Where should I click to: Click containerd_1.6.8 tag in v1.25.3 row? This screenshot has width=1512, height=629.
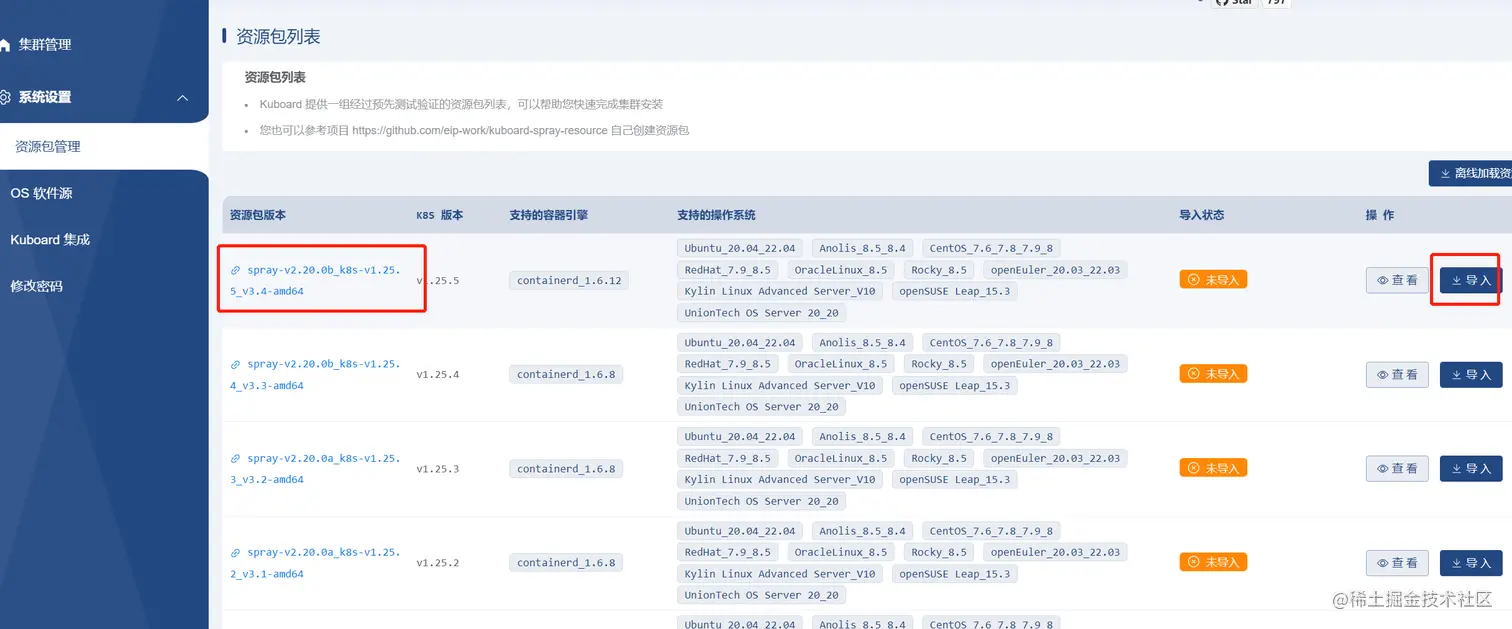click(x=566, y=469)
